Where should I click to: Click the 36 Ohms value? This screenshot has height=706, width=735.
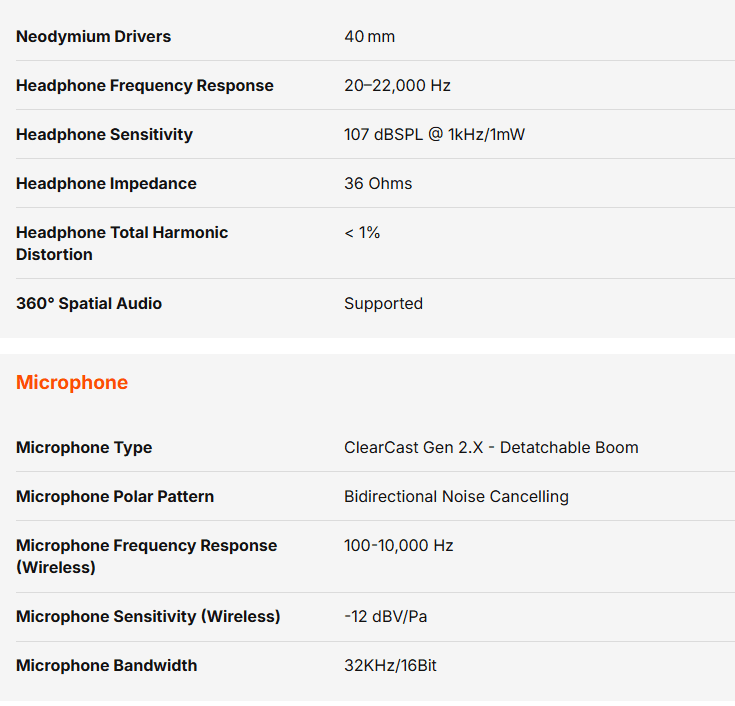click(378, 184)
